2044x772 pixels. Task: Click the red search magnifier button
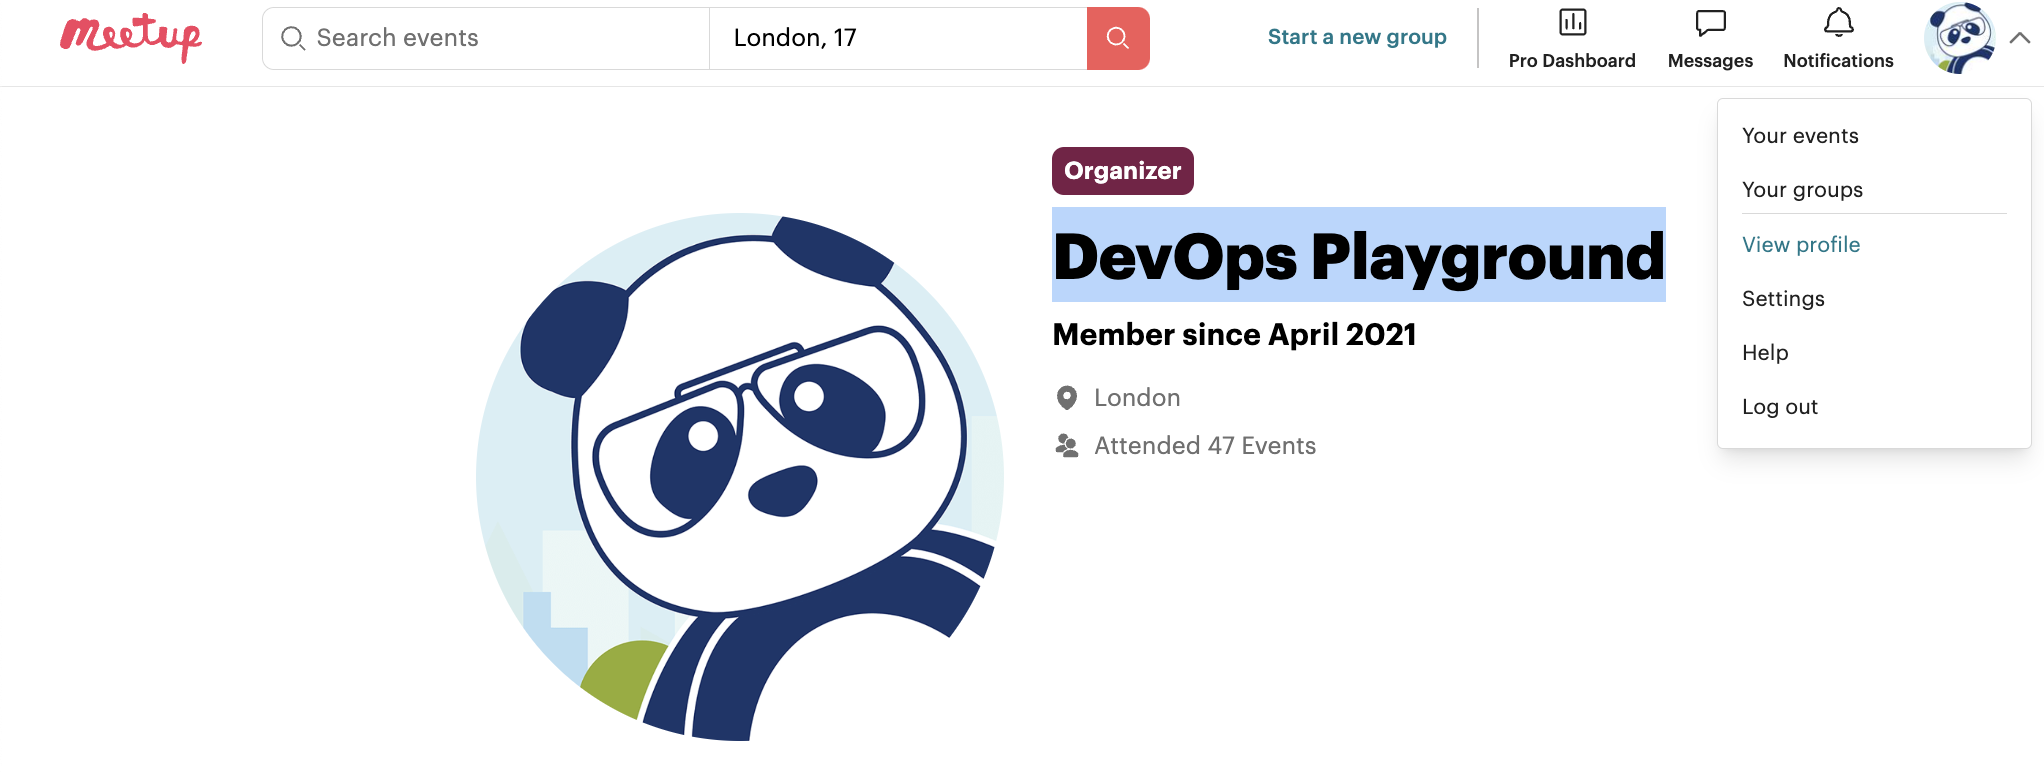coord(1118,38)
